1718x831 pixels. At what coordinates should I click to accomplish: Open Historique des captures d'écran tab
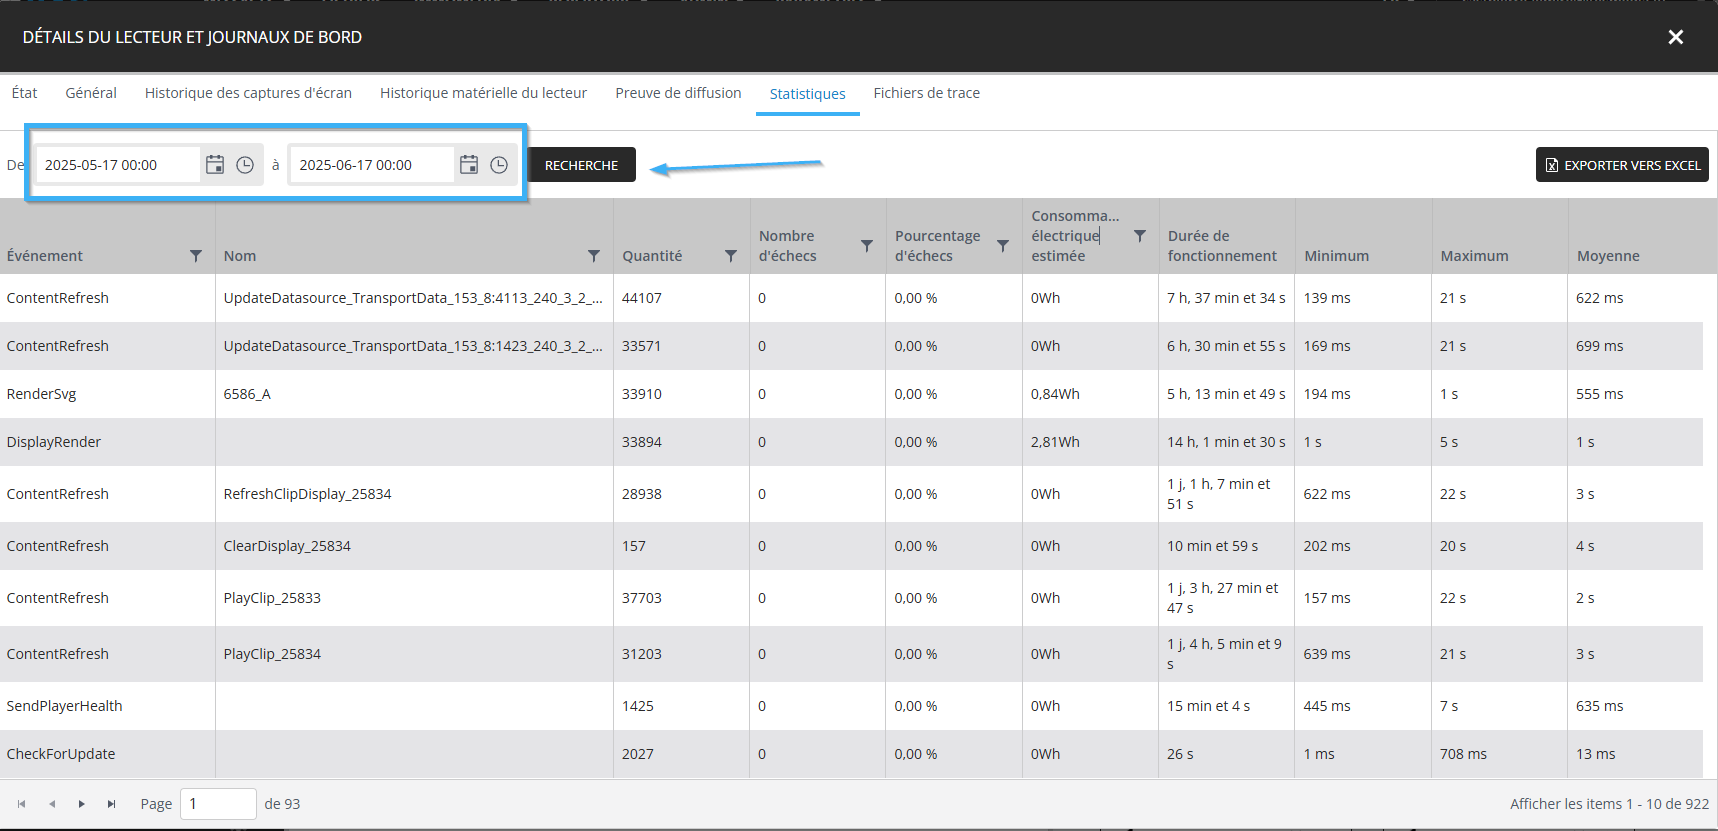[248, 93]
